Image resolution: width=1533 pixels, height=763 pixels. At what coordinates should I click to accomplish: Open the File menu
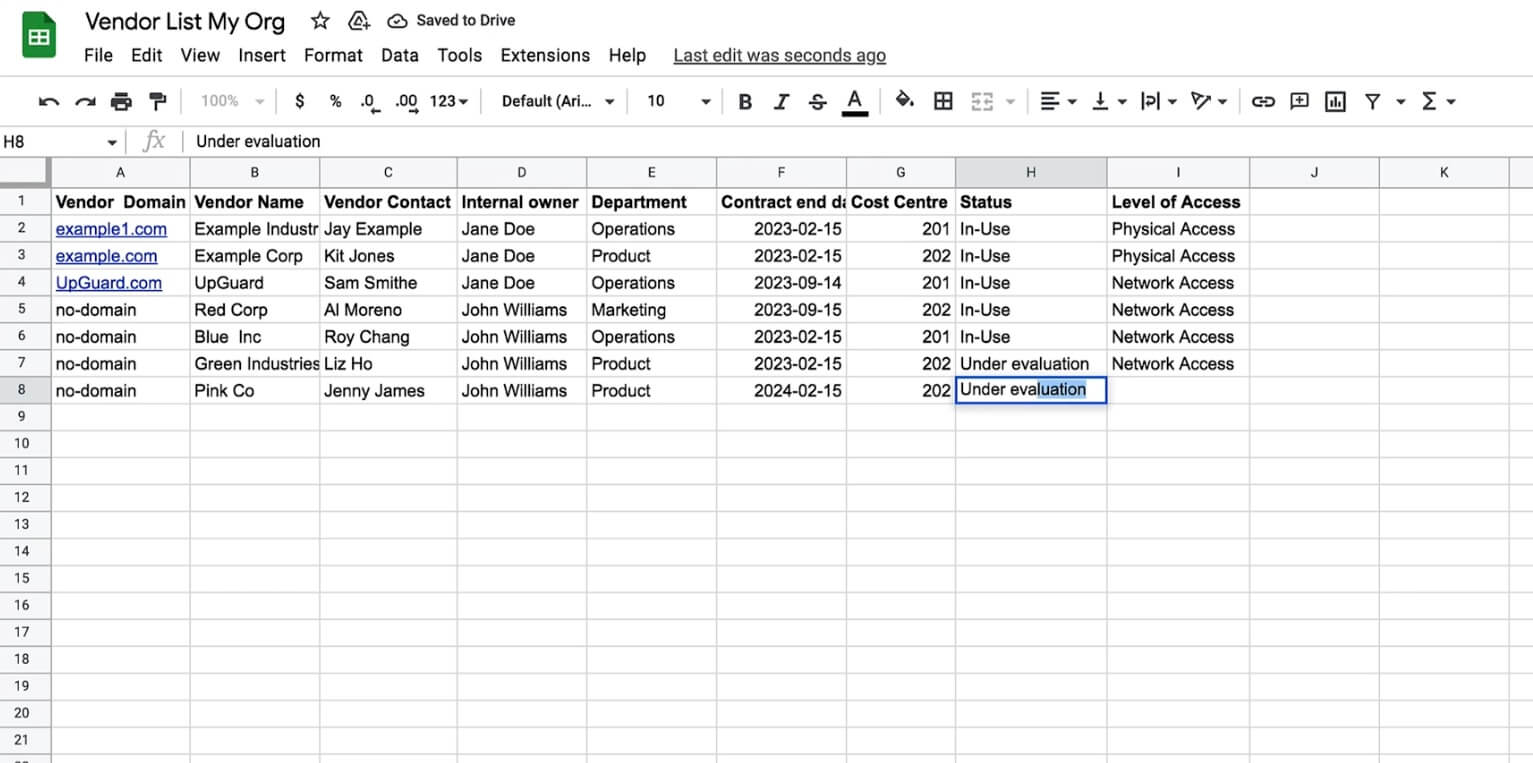pyautogui.click(x=98, y=55)
